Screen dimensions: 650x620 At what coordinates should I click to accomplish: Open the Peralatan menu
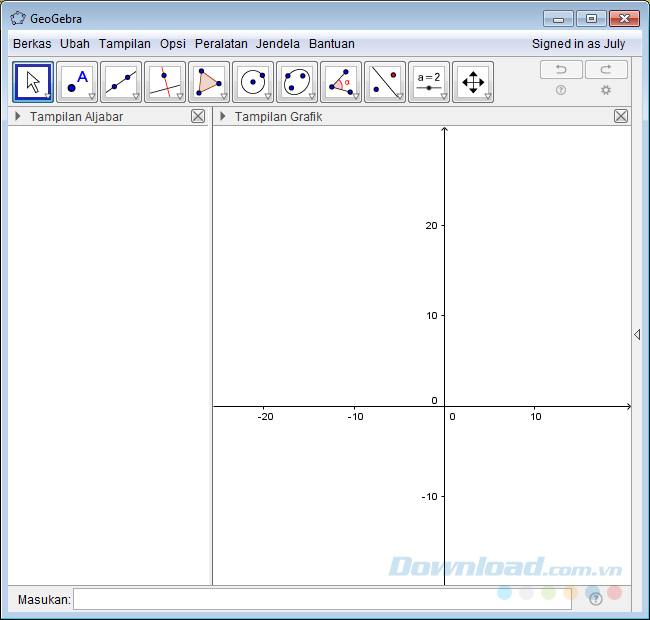[x=221, y=44]
